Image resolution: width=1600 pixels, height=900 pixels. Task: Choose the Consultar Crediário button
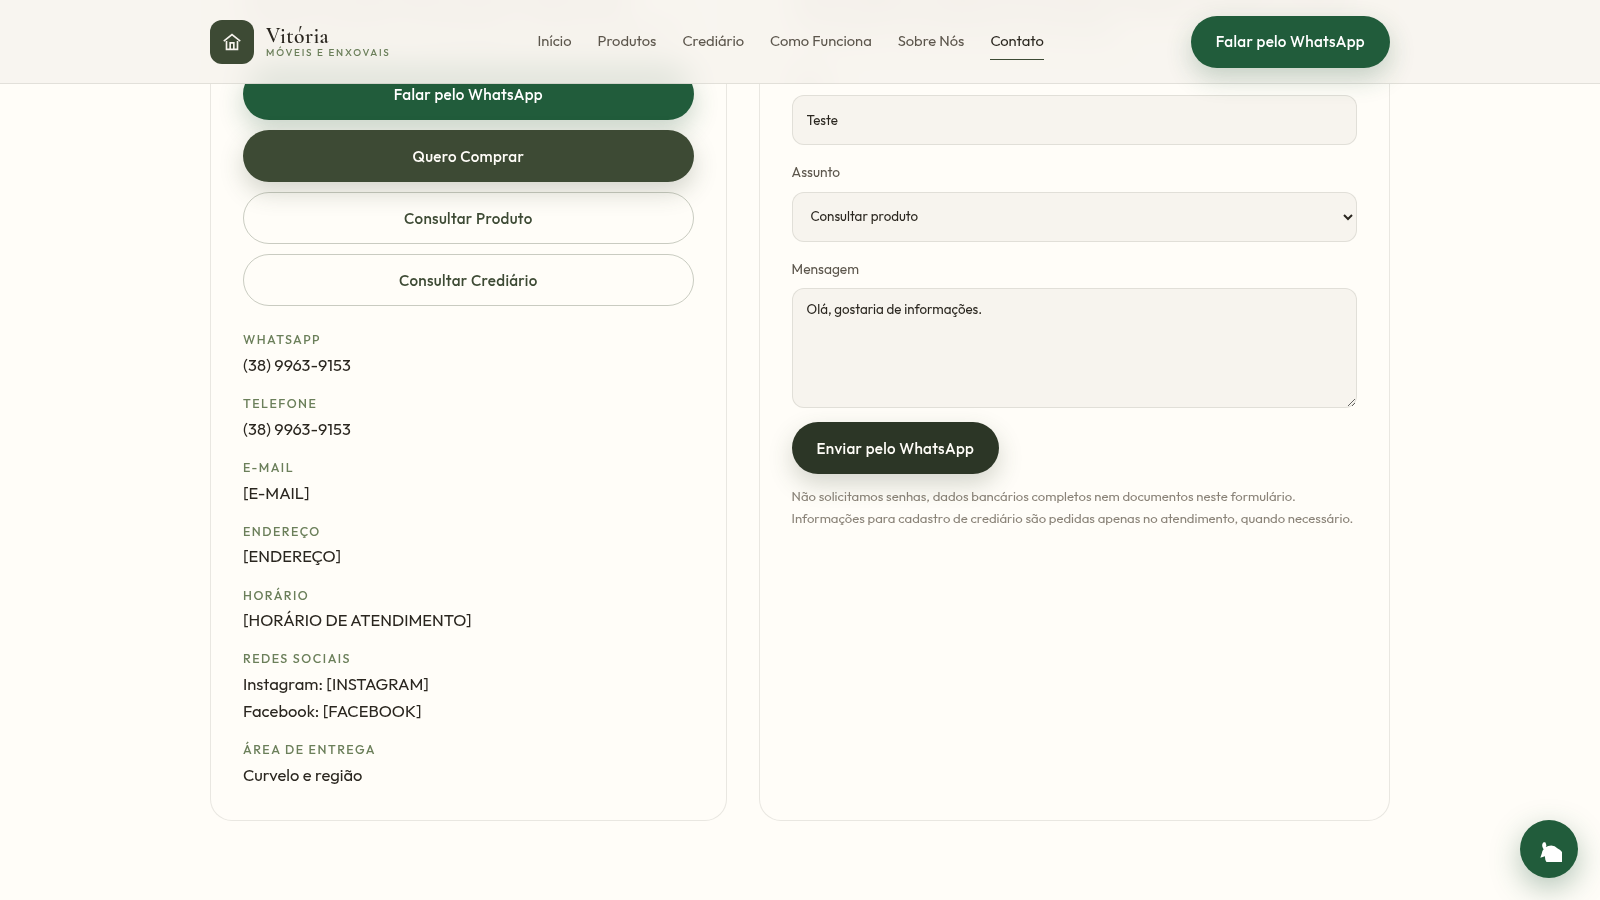[468, 280]
